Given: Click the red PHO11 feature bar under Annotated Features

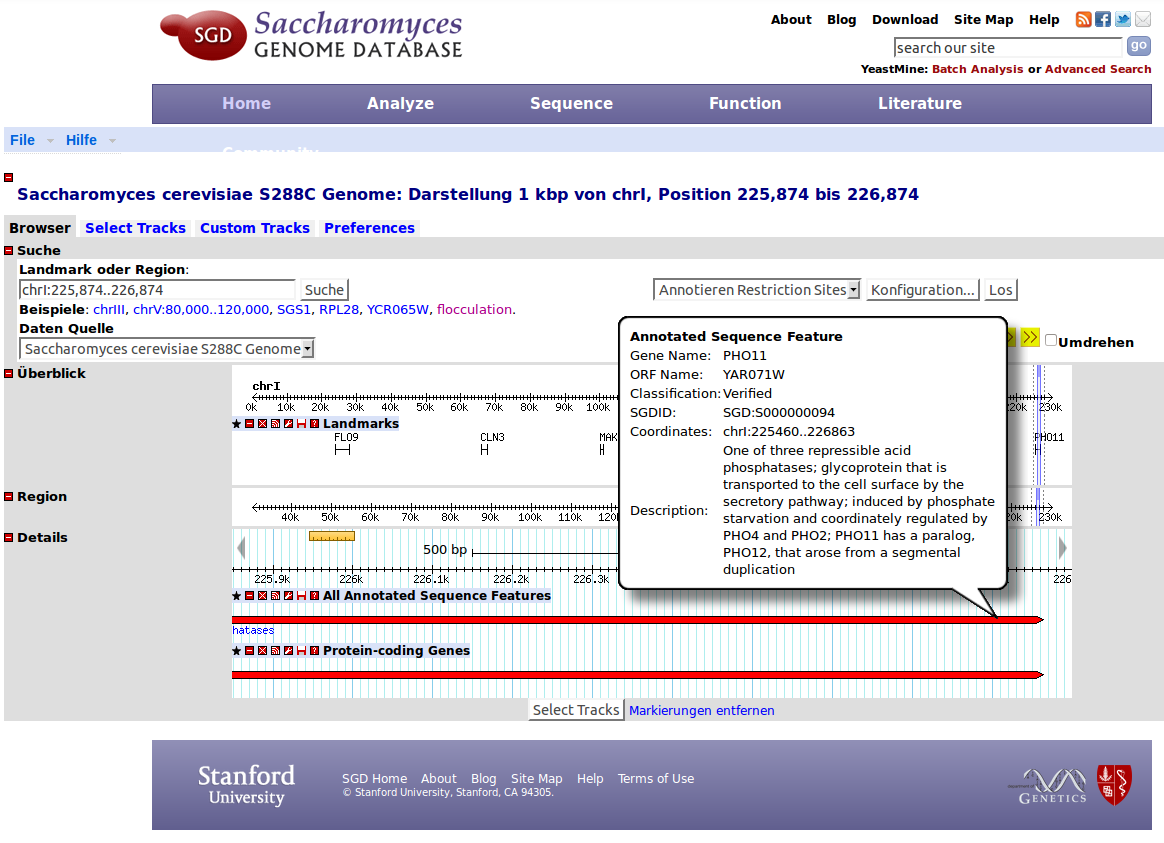Looking at the screenshot, I should pos(638,620).
